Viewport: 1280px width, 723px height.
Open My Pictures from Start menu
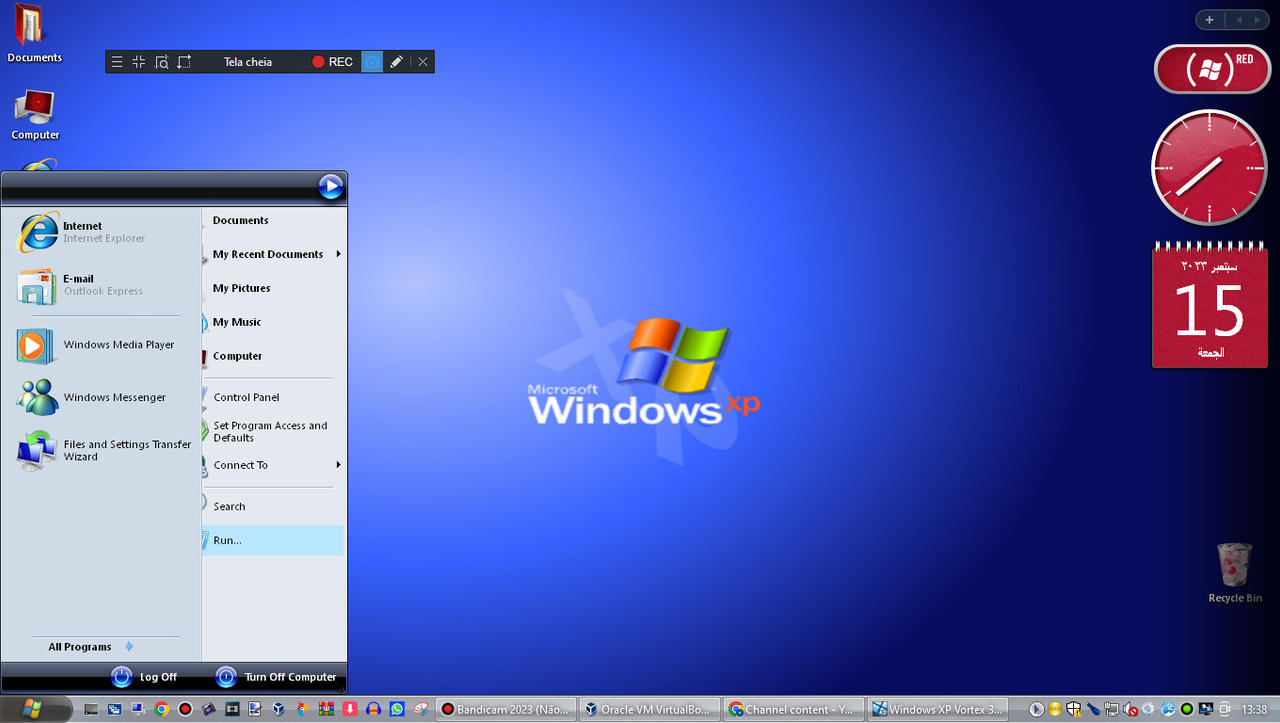click(x=273, y=288)
